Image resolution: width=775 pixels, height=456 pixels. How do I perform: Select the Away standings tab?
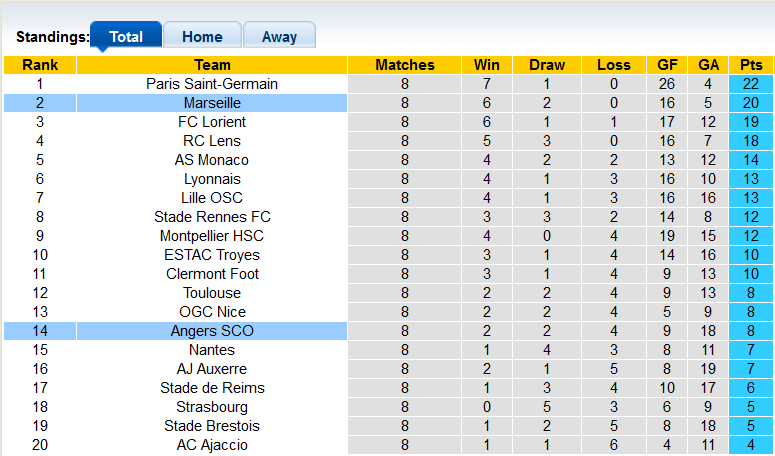click(x=279, y=37)
